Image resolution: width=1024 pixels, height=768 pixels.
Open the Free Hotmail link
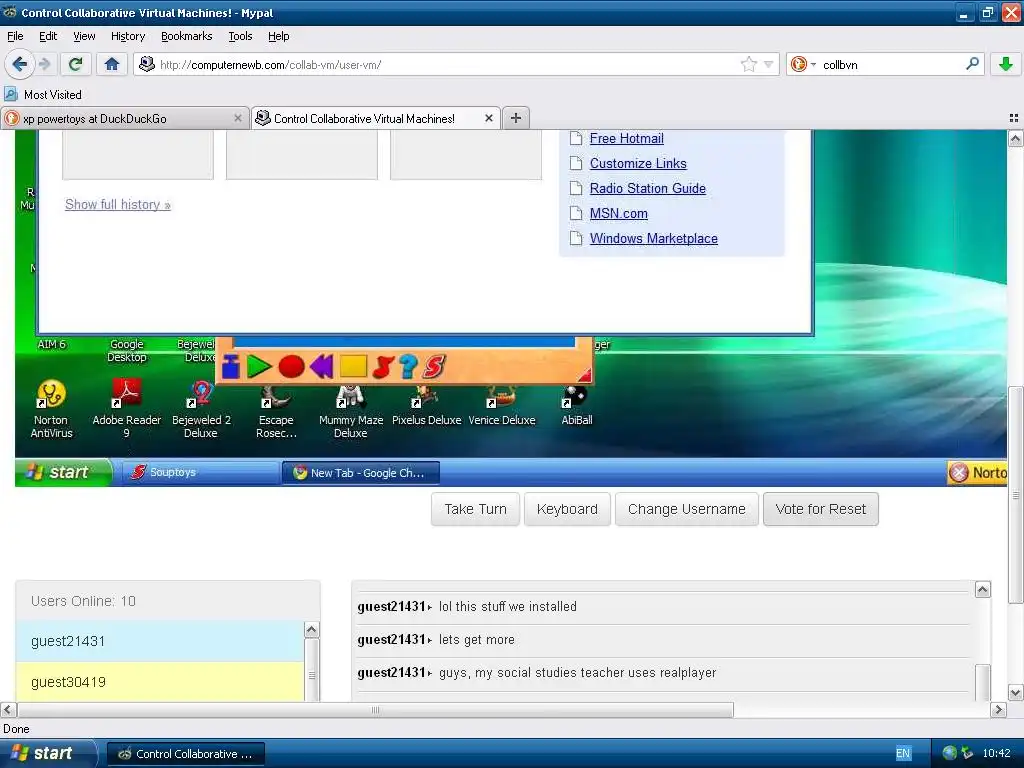626,138
